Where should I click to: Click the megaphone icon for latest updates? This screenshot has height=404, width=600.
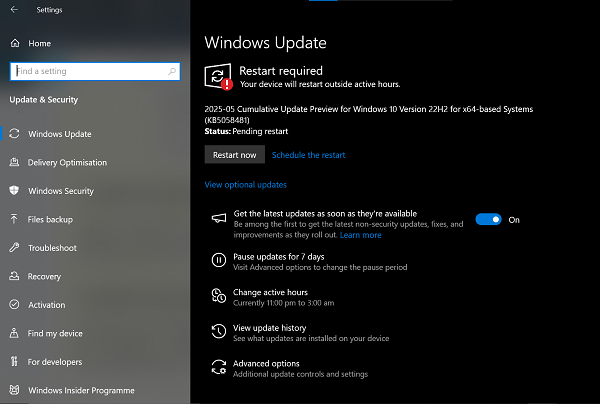[219, 218]
